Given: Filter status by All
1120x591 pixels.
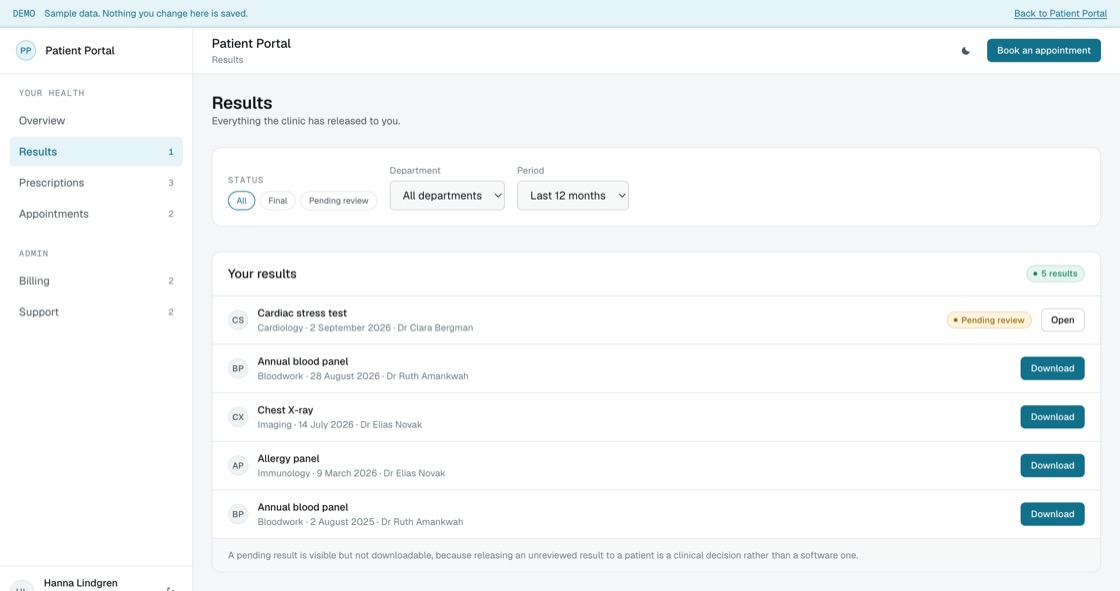Looking at the screenshot, I should click(241, 201).
